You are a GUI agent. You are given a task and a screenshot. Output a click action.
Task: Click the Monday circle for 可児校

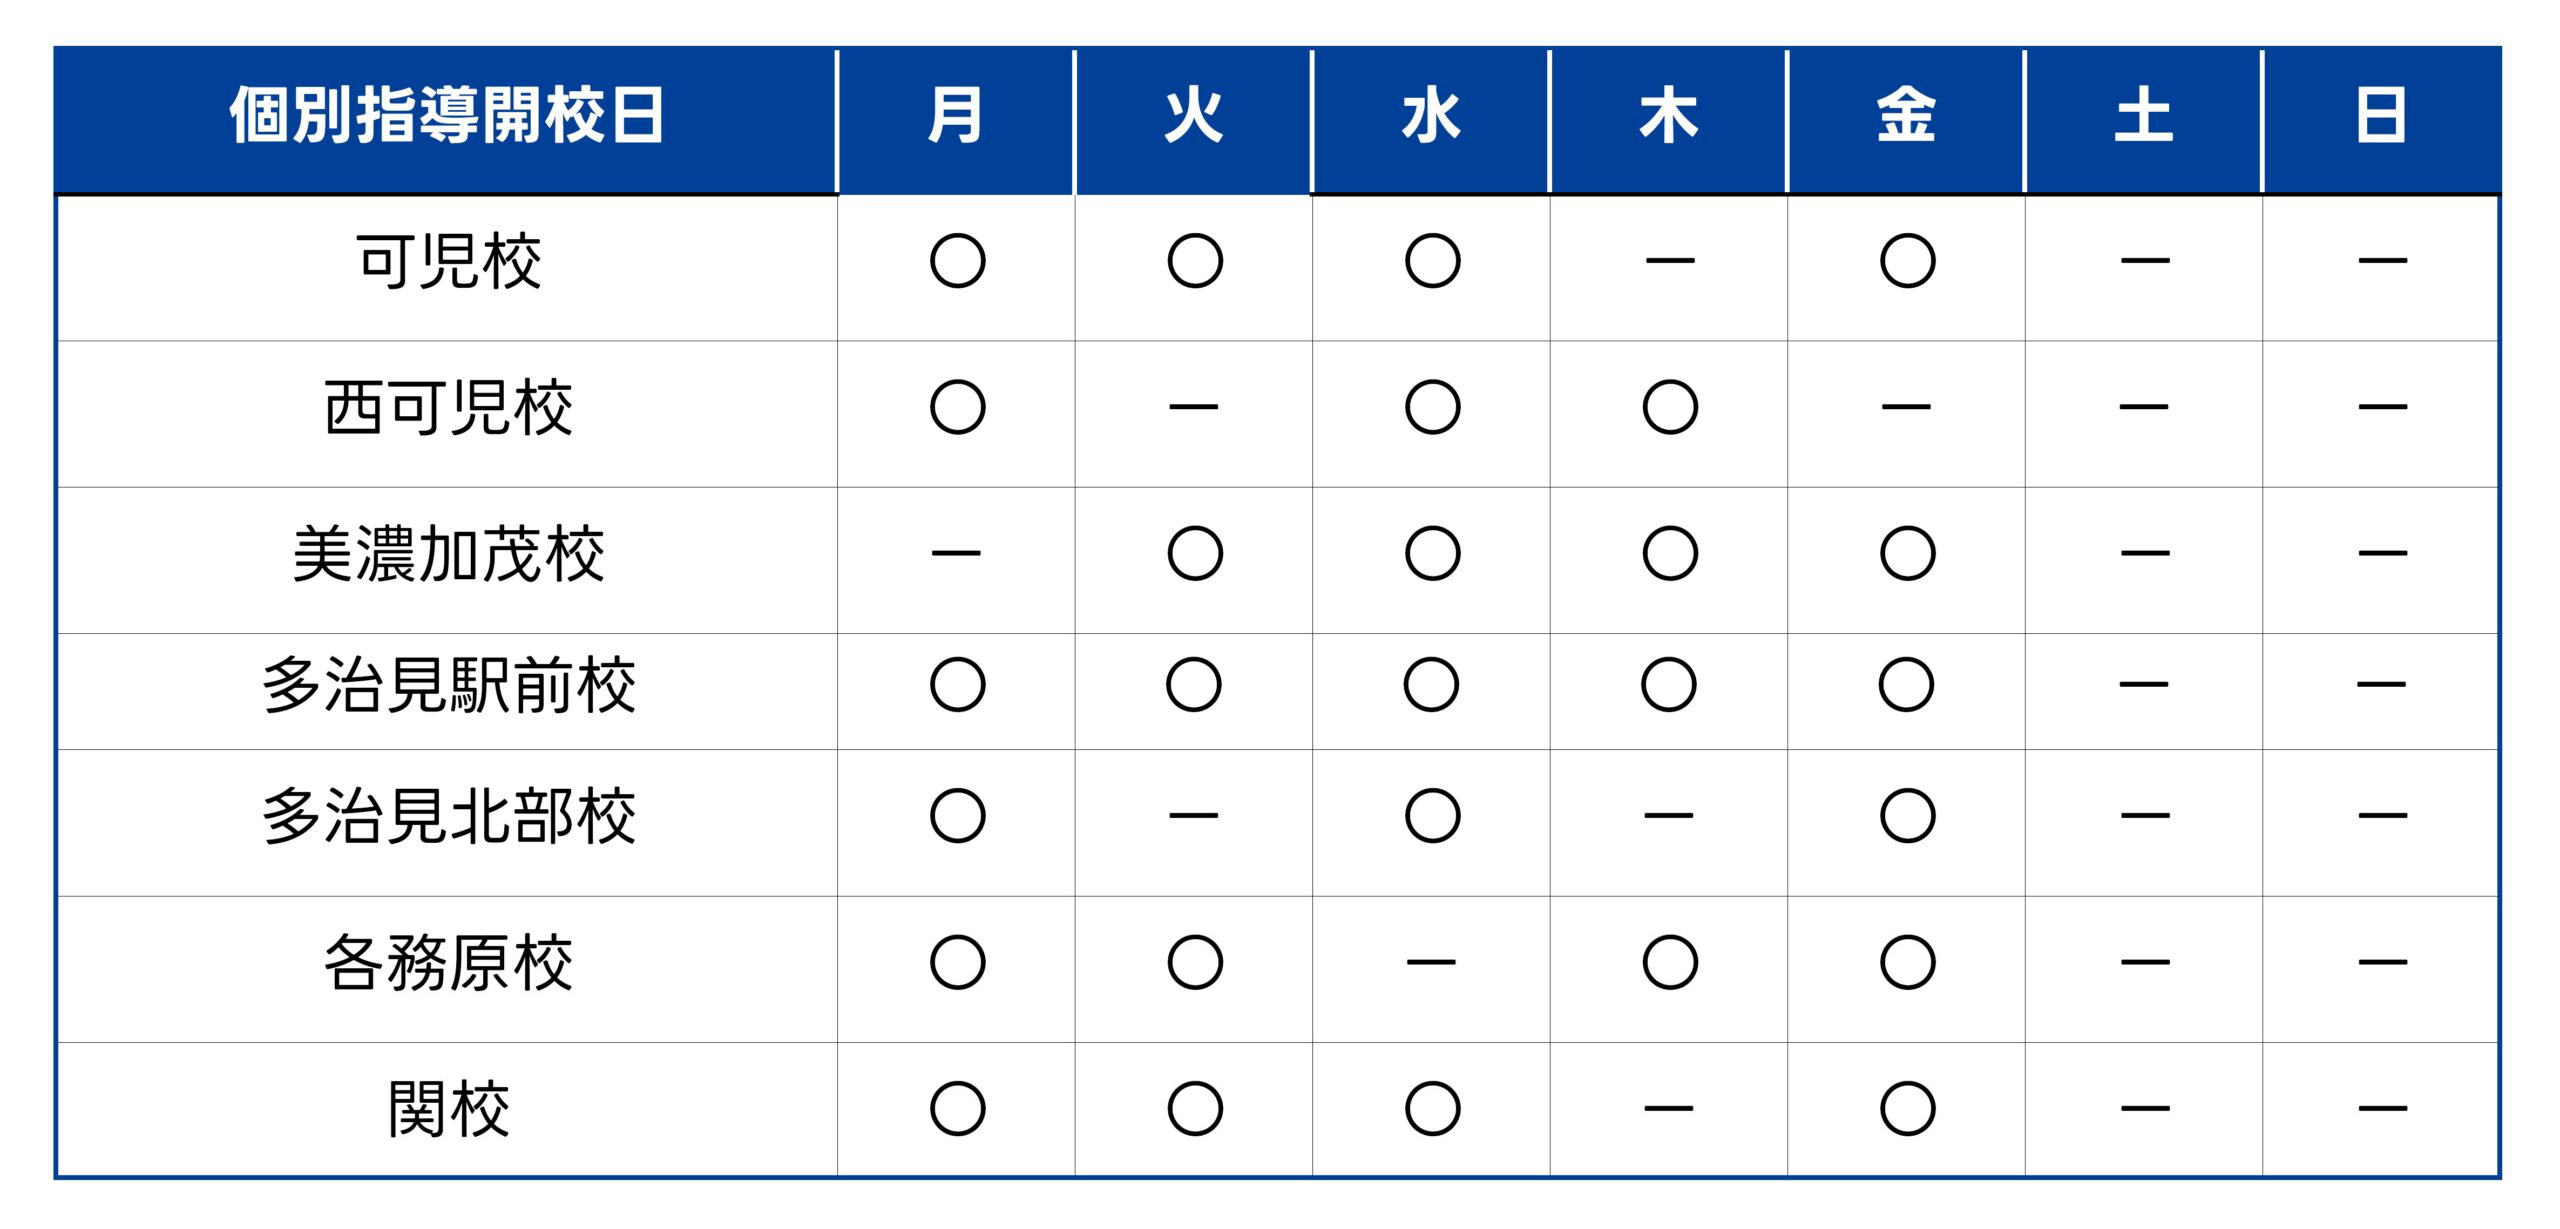(957, 261)
